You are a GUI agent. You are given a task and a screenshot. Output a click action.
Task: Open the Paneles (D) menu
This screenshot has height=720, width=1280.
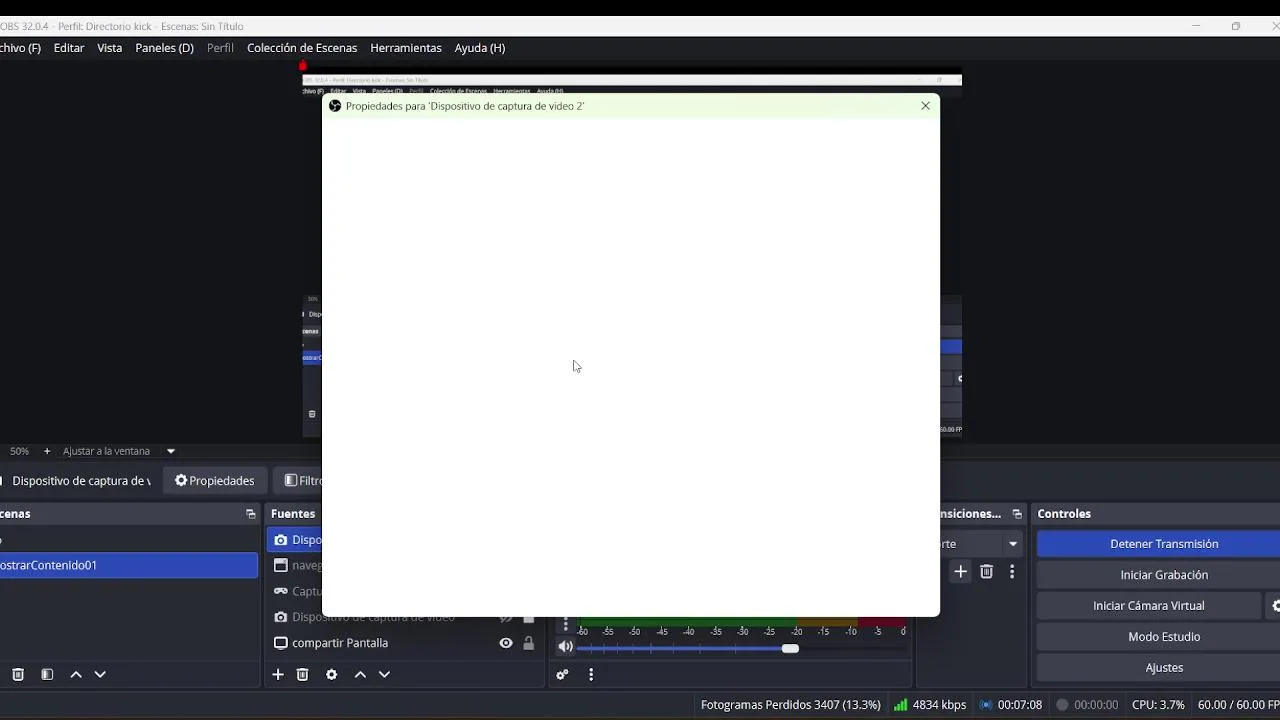164,48
